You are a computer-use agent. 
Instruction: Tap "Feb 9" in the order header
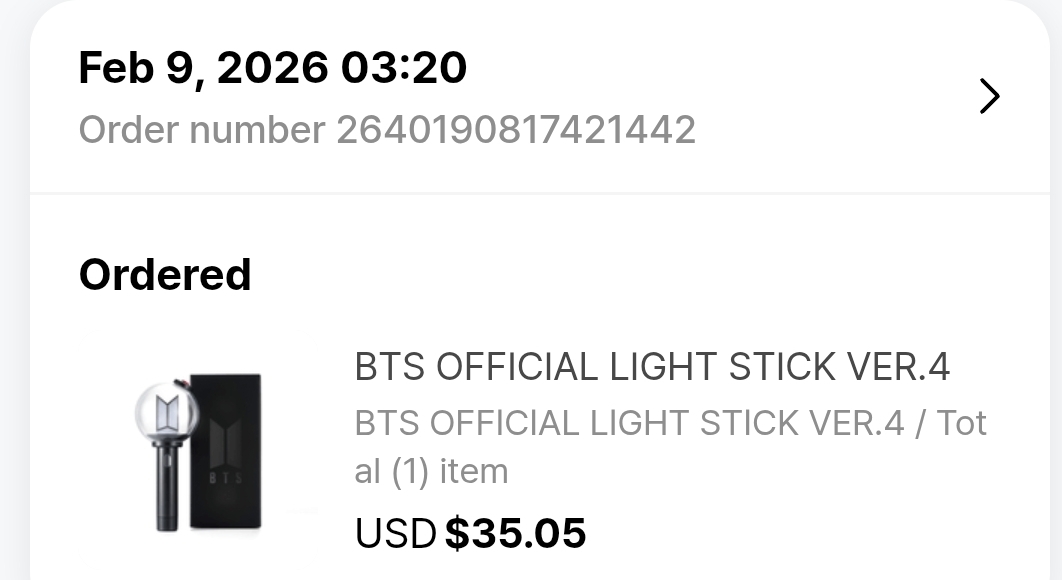[138, 68]
